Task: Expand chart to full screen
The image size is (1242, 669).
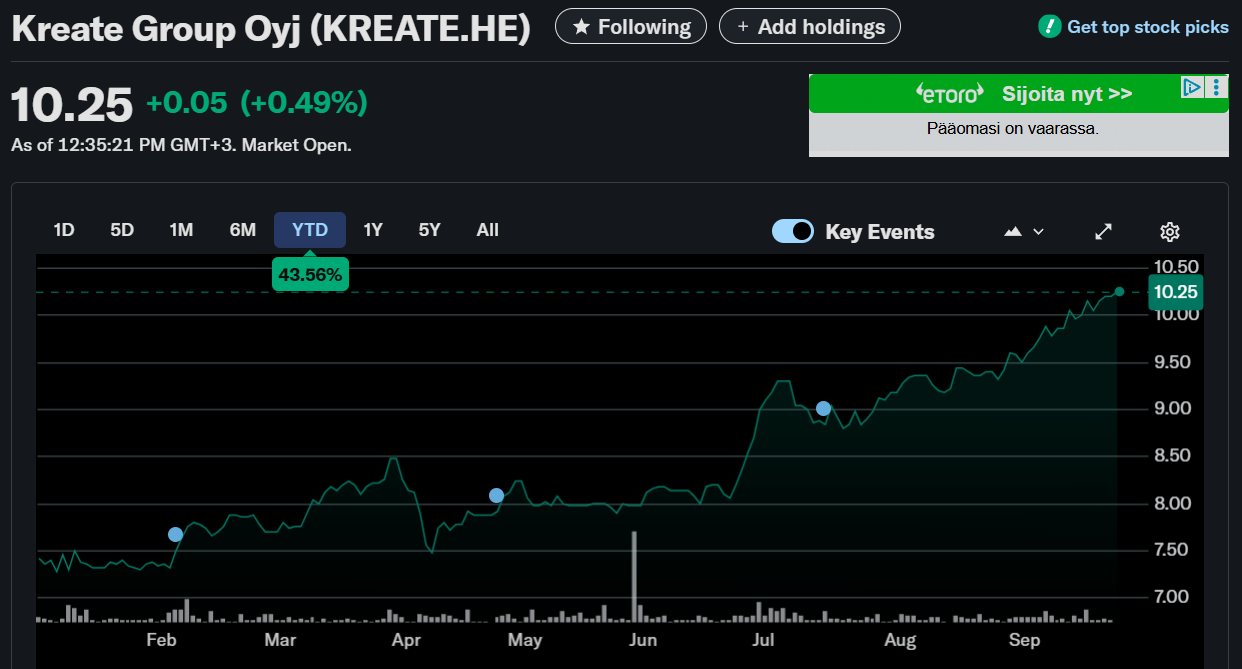Action: point(1103,232)
